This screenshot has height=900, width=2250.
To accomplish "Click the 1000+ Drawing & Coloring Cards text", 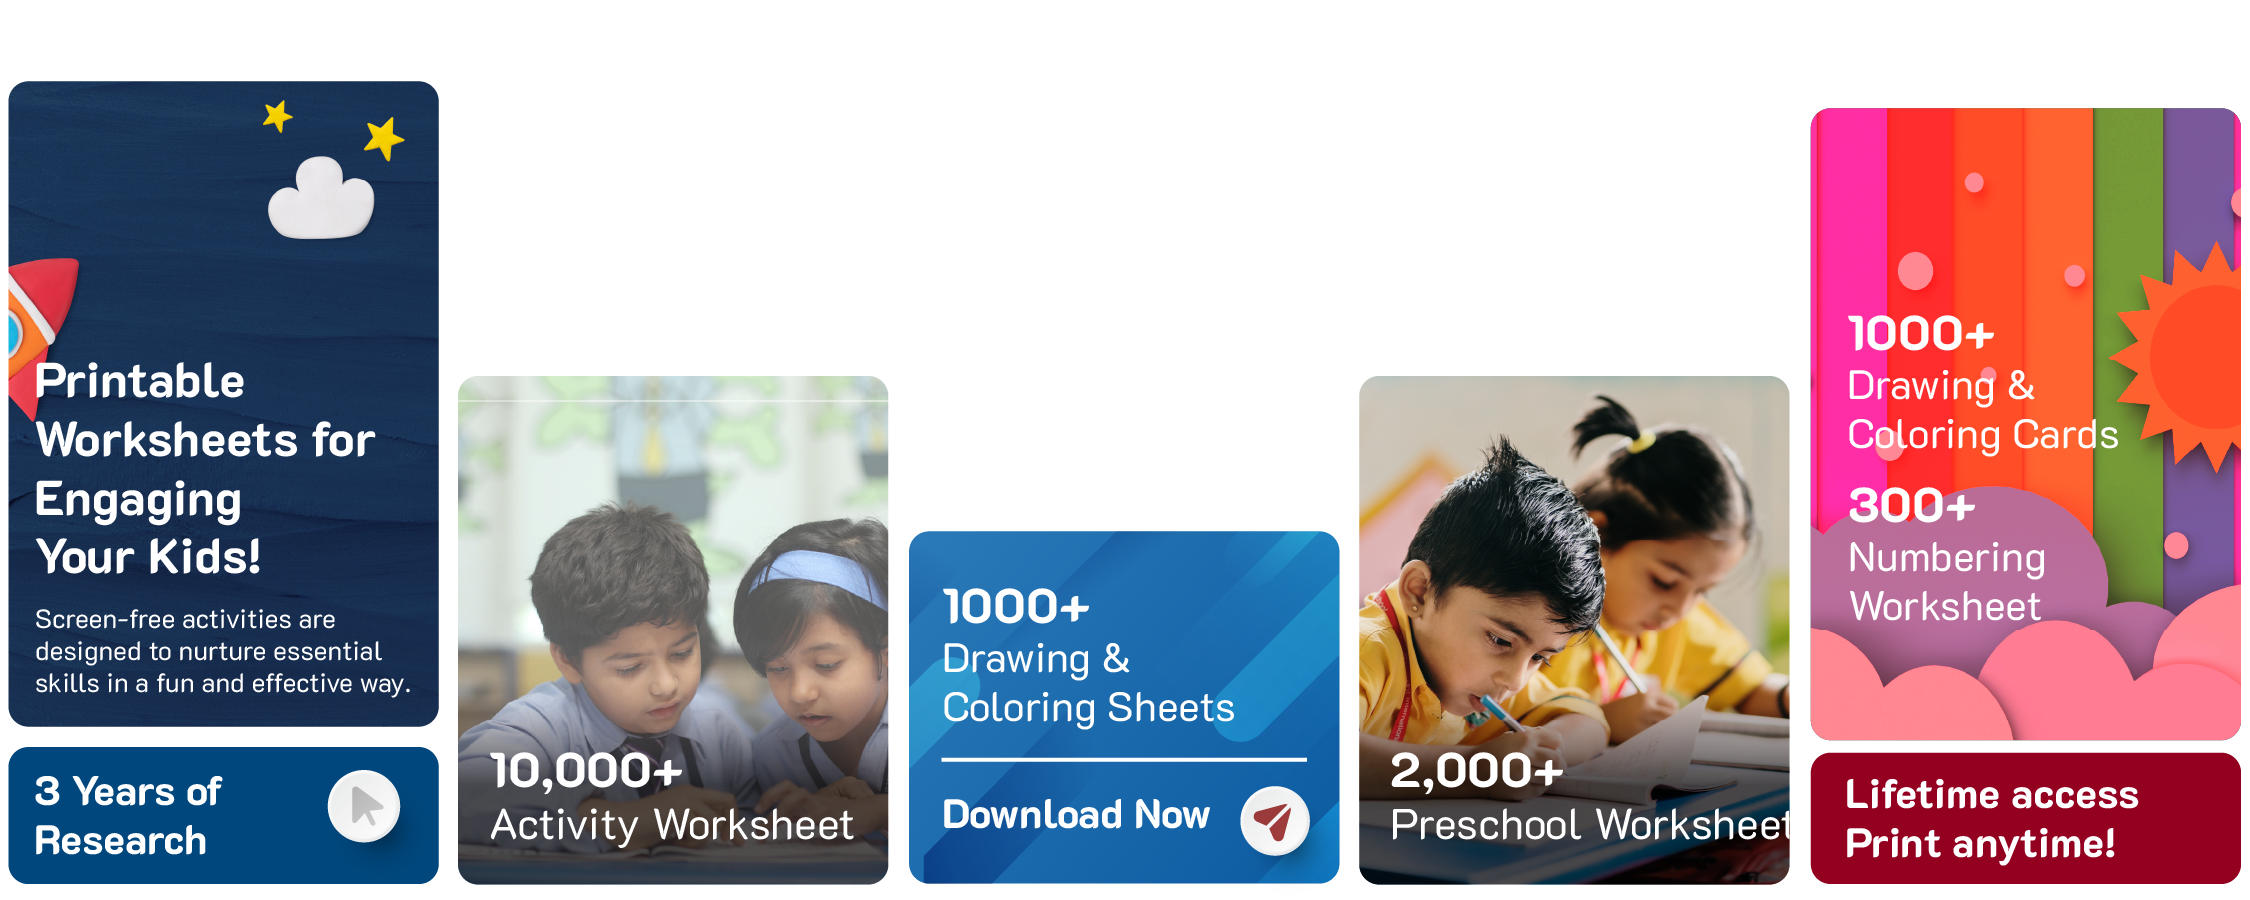I will pos(1982,383).
